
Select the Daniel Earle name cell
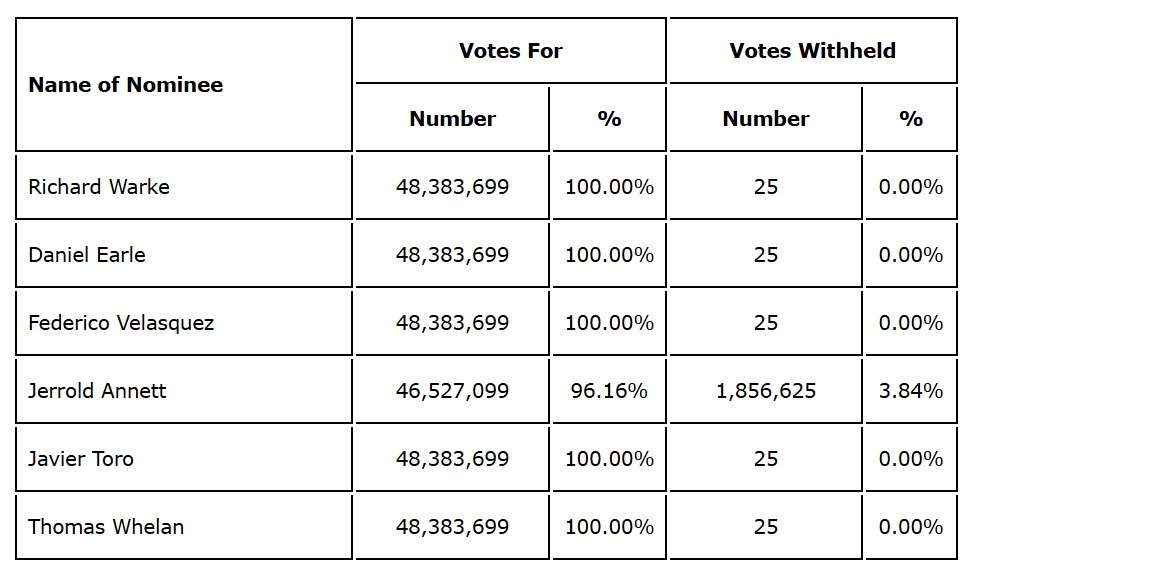point(87,255)
